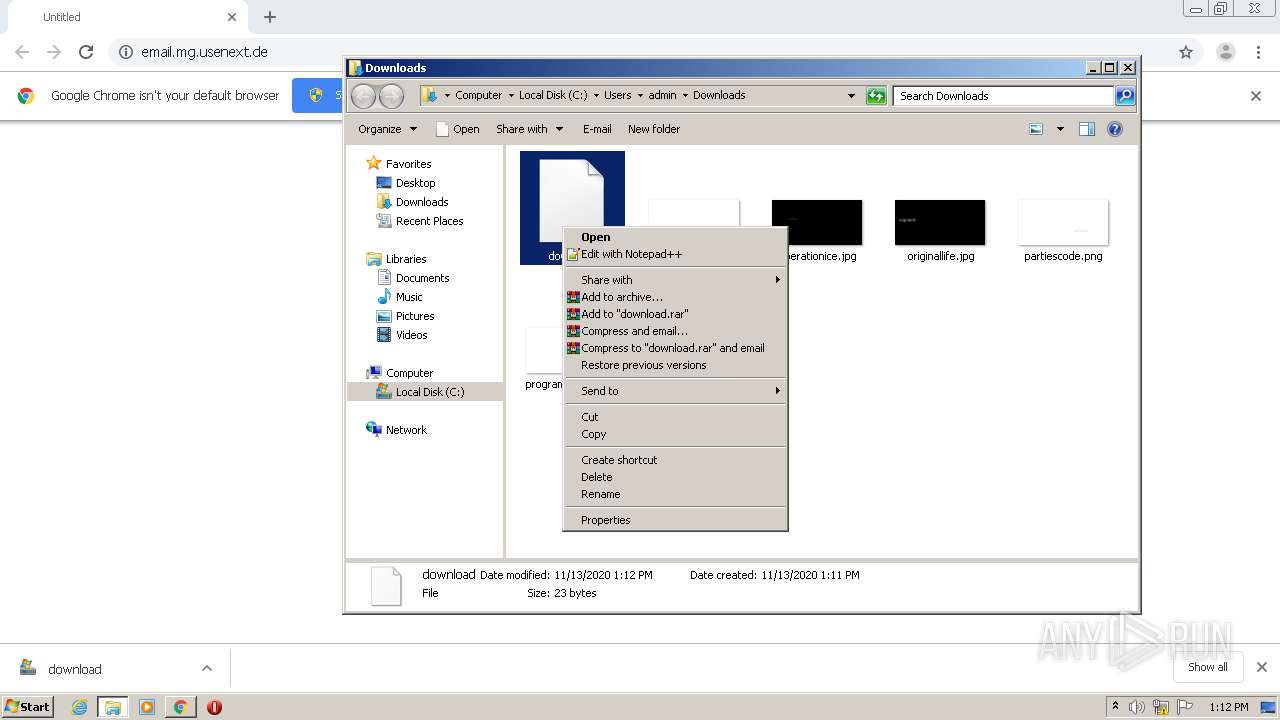Open Chrome three-dot menu
Viewport: 1280px width, 720px height.
click(x=1259, y=52)
